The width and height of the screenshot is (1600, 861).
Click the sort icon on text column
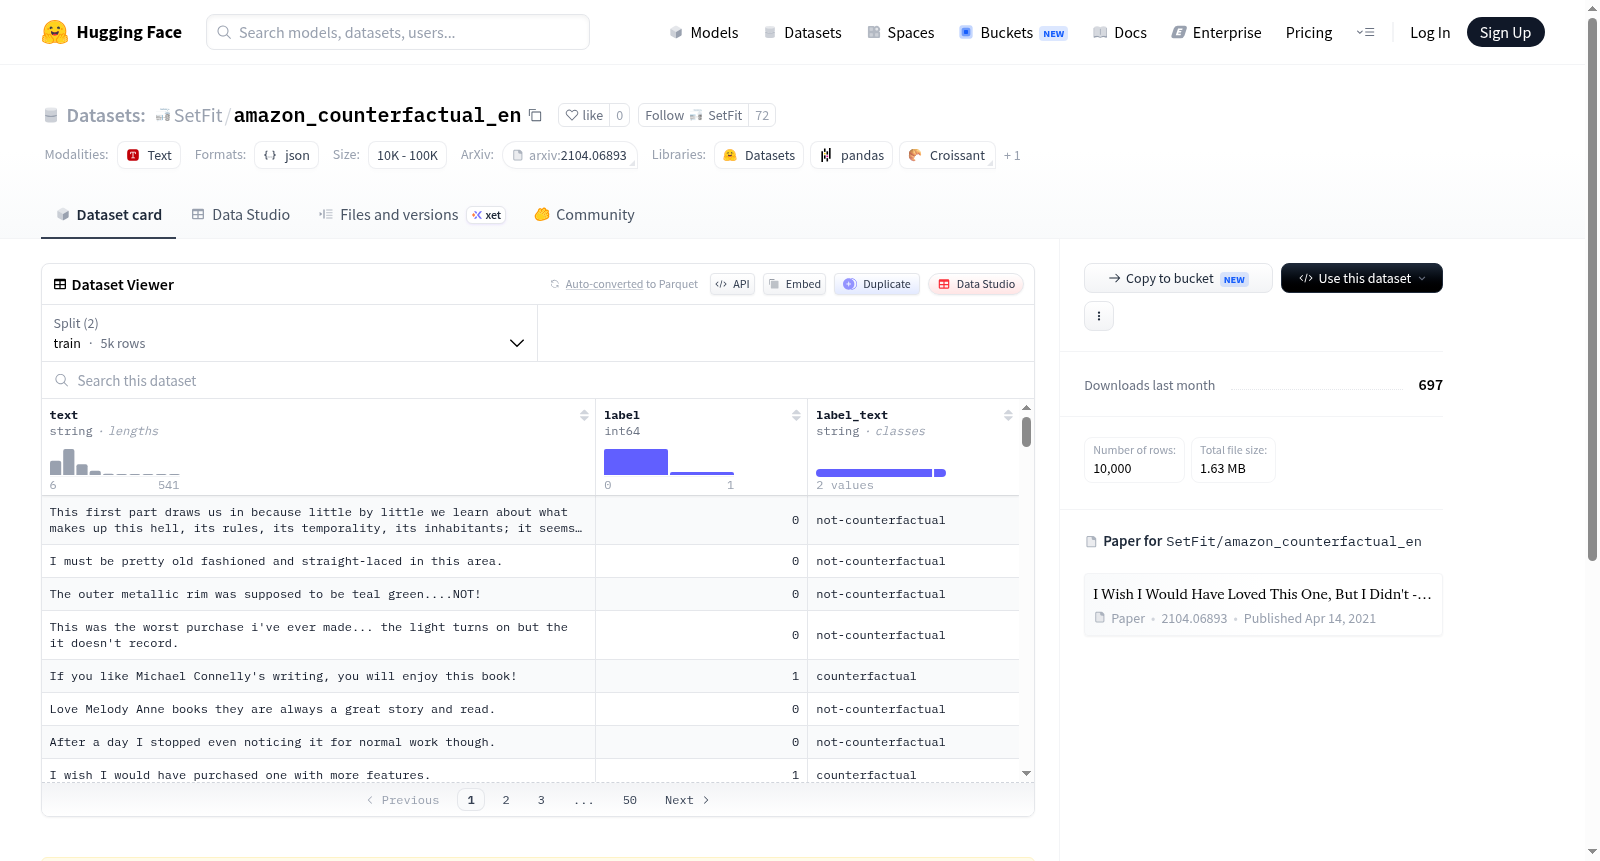584,415
